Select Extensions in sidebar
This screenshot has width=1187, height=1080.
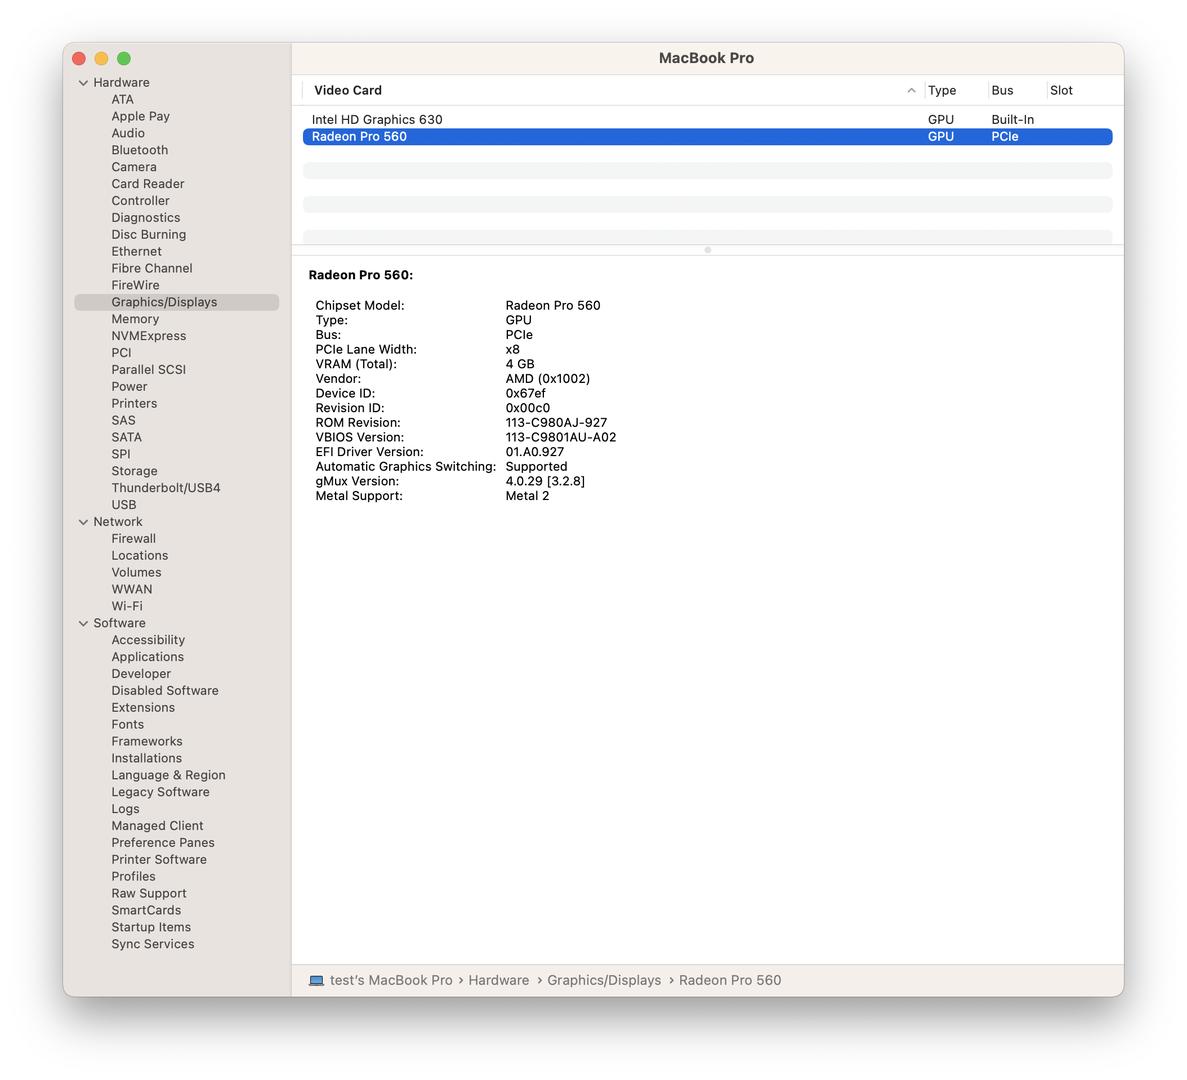[142, 708]
